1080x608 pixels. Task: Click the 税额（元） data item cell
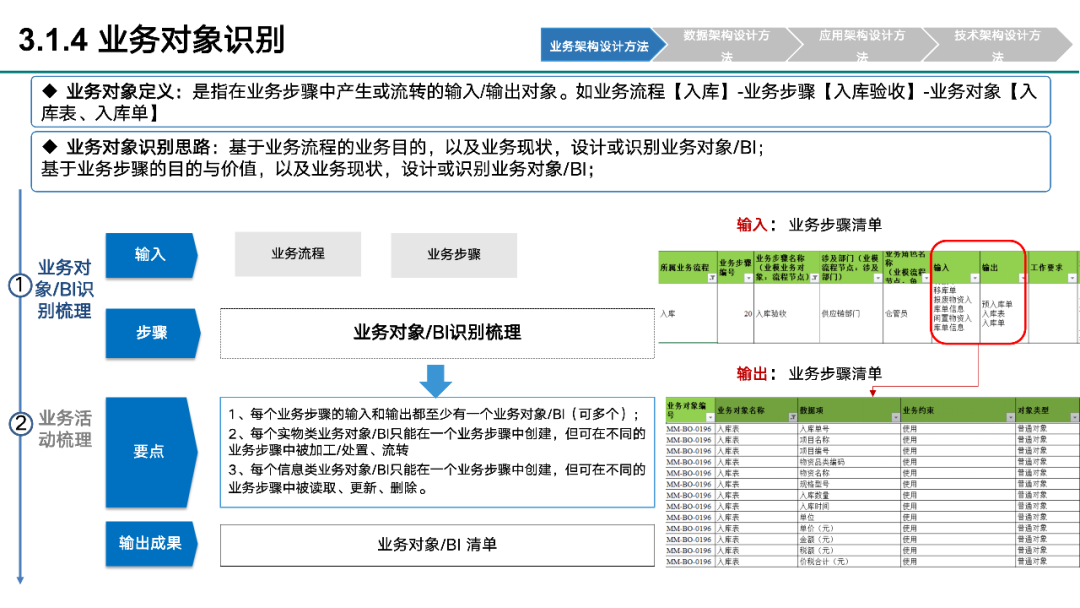849,550
